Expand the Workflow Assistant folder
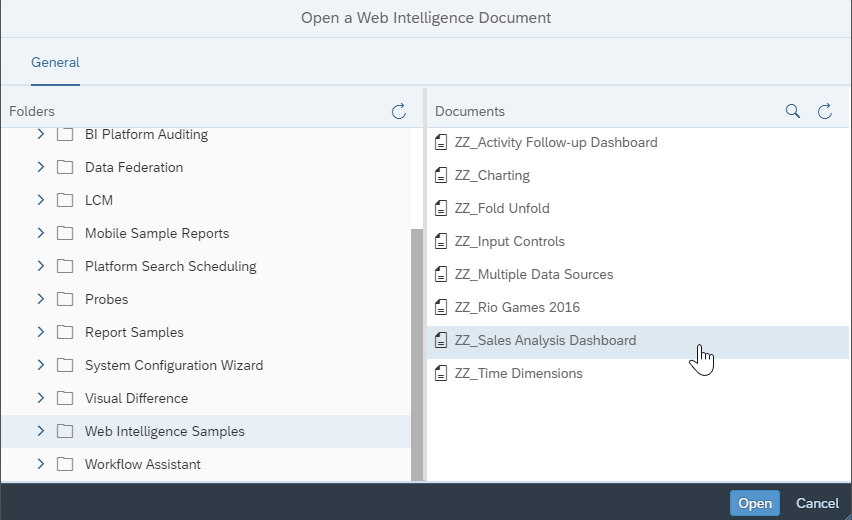The width and height of the screenshot is (852, 520). pyautogui.click(x=41, y=464)
